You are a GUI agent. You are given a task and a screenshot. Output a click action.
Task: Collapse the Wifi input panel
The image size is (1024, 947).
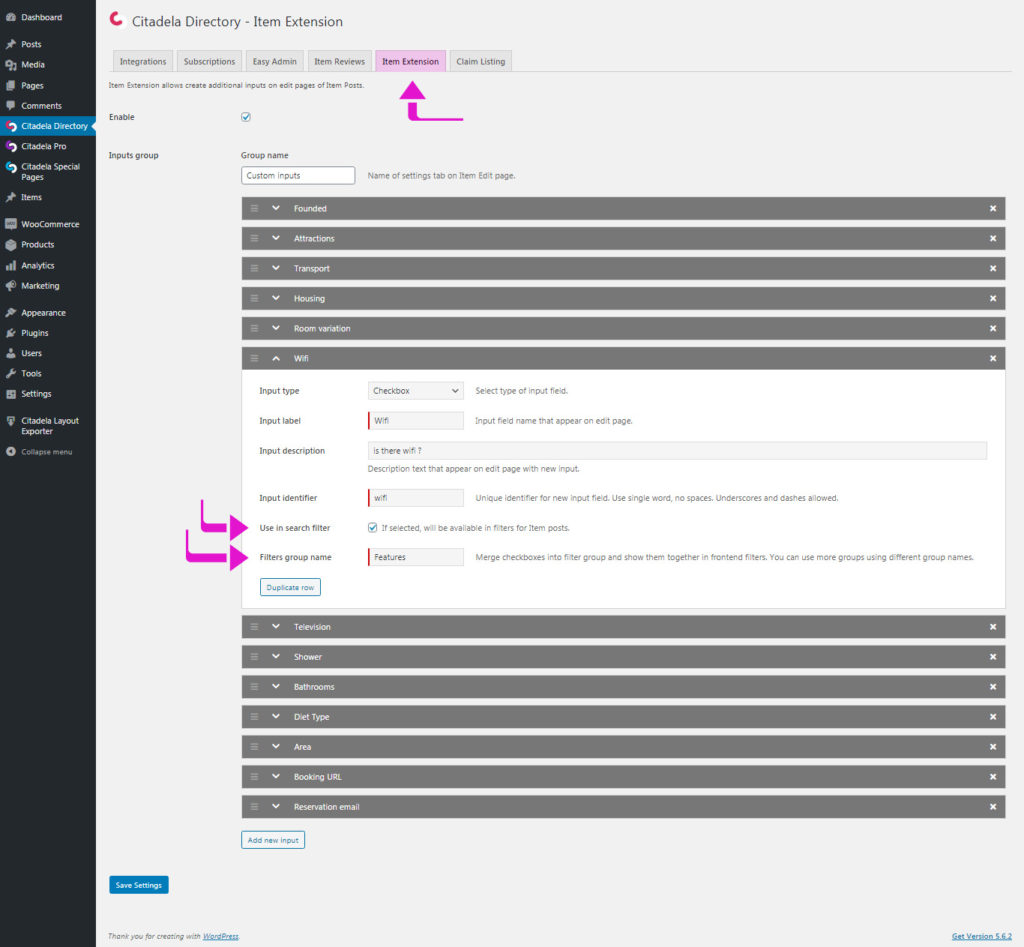pyautogui.click(x=276, y=359)
